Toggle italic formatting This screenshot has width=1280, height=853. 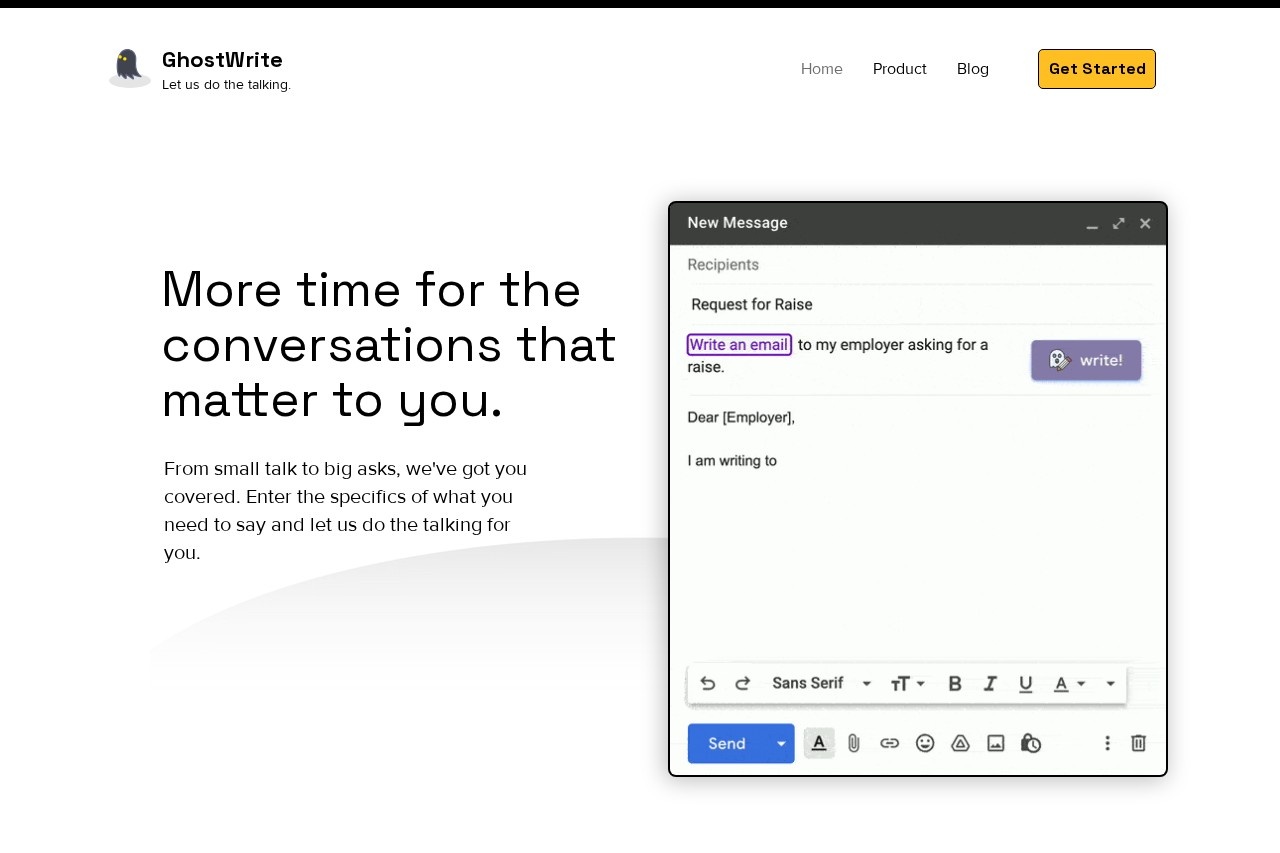[x=990, y=683]
